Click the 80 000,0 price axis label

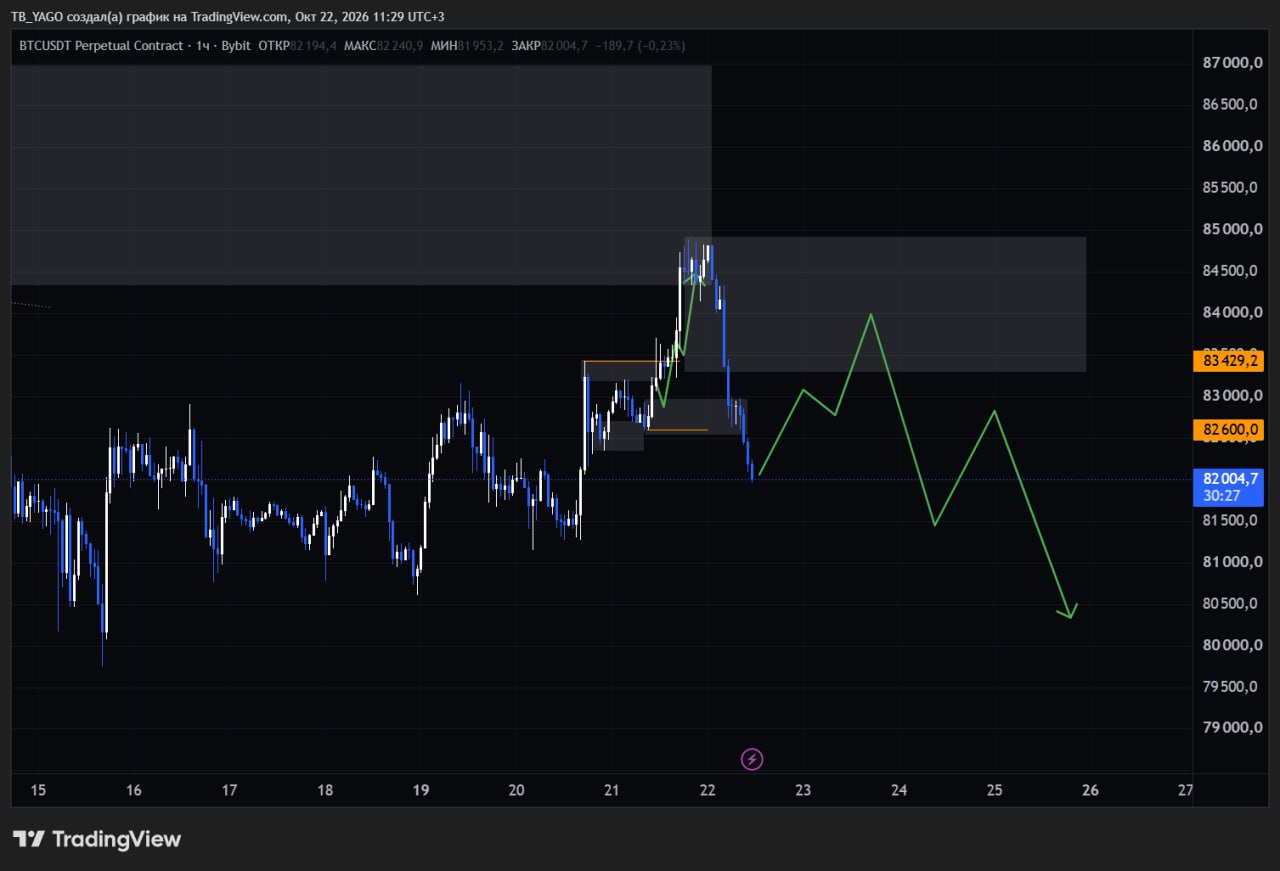pyautogui.click(x=1232, y=645)
